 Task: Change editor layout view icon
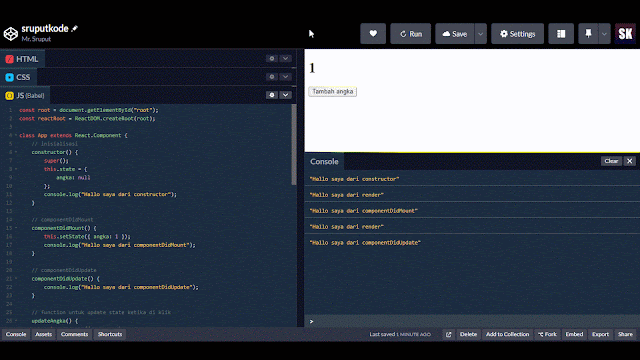561,34
